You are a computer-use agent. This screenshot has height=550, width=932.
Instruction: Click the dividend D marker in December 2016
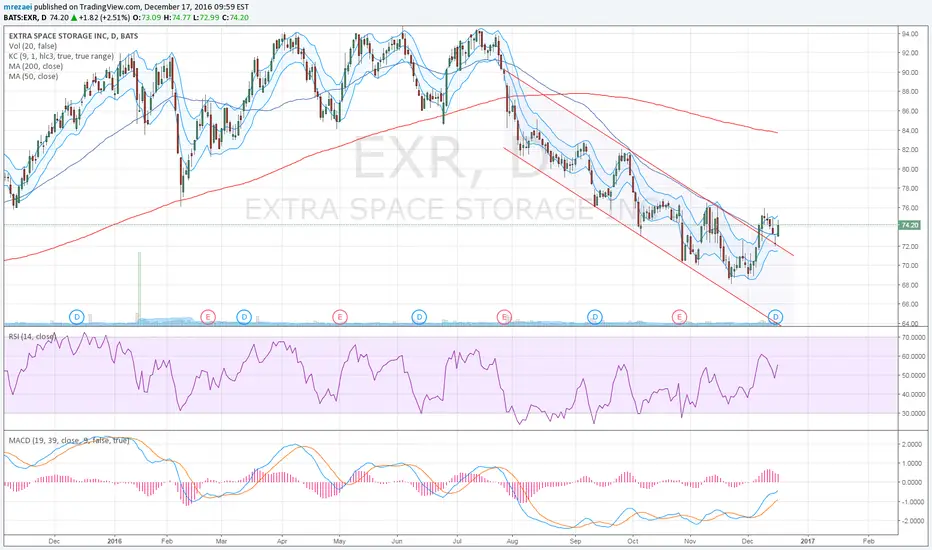775,317
